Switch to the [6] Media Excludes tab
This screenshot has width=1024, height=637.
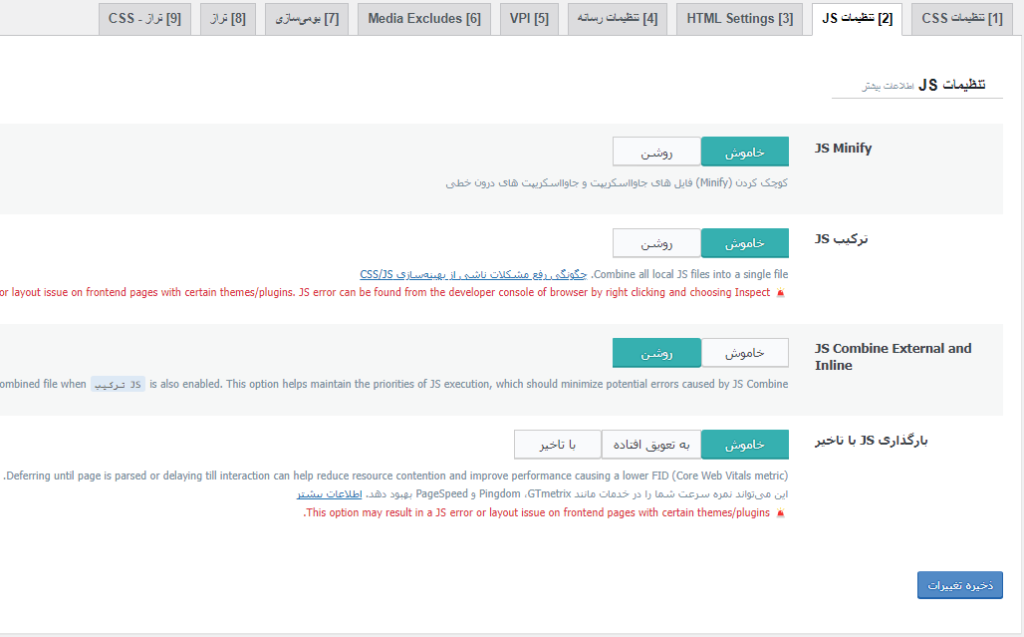click(424, 19)
